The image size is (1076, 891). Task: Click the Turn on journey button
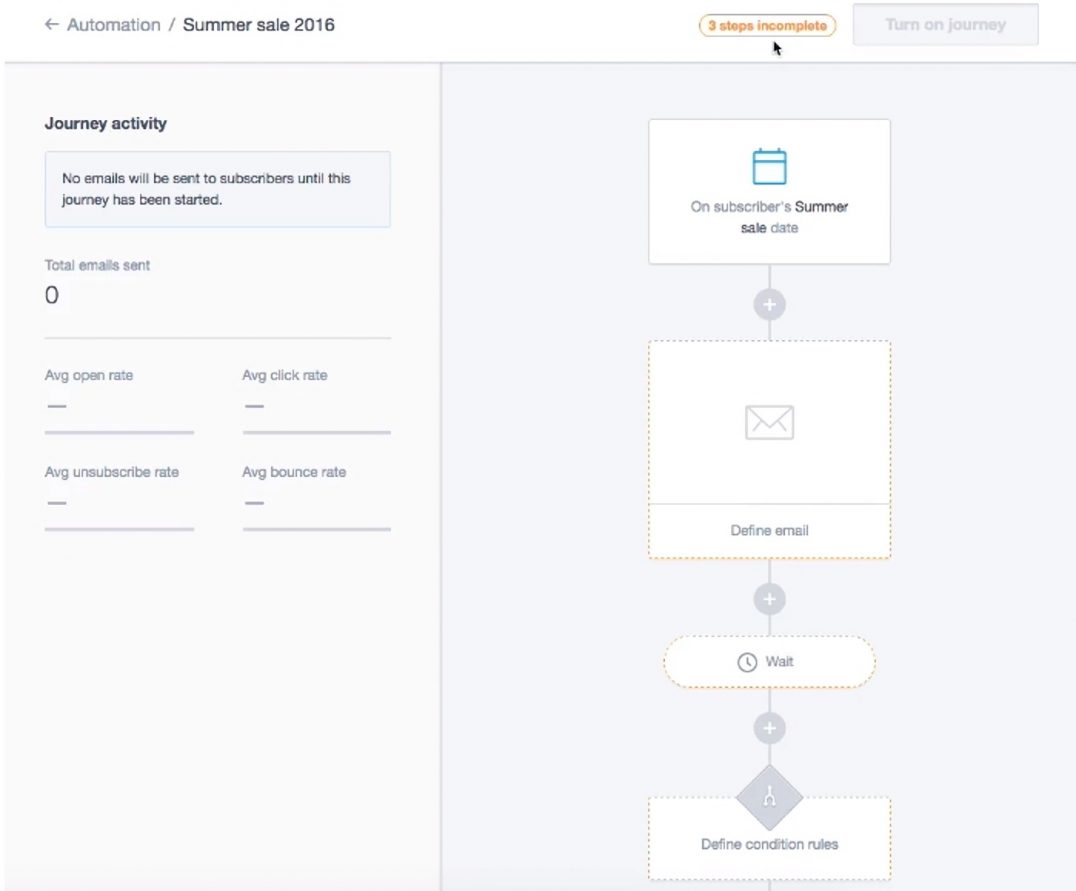pos(944,24)
